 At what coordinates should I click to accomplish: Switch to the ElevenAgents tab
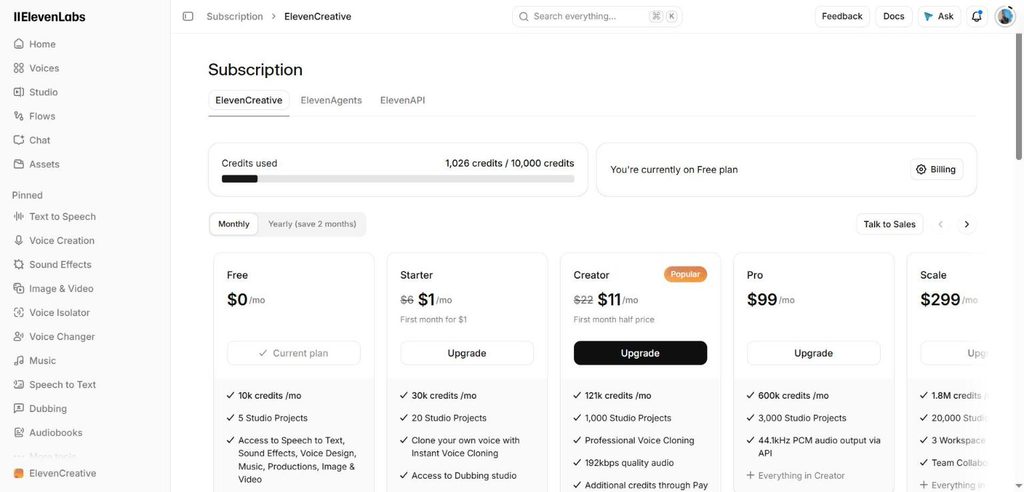coord(331,101)
